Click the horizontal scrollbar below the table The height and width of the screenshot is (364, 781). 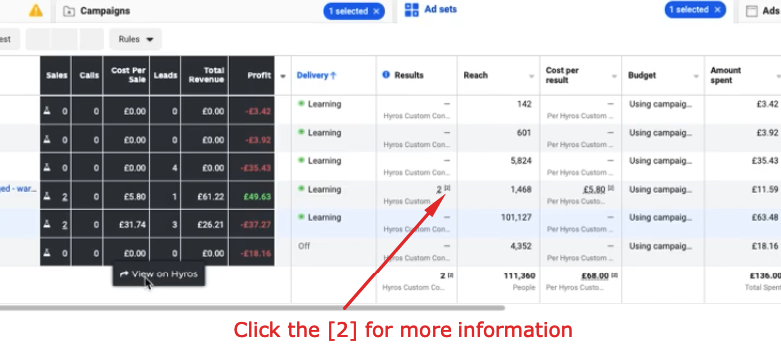252,308
